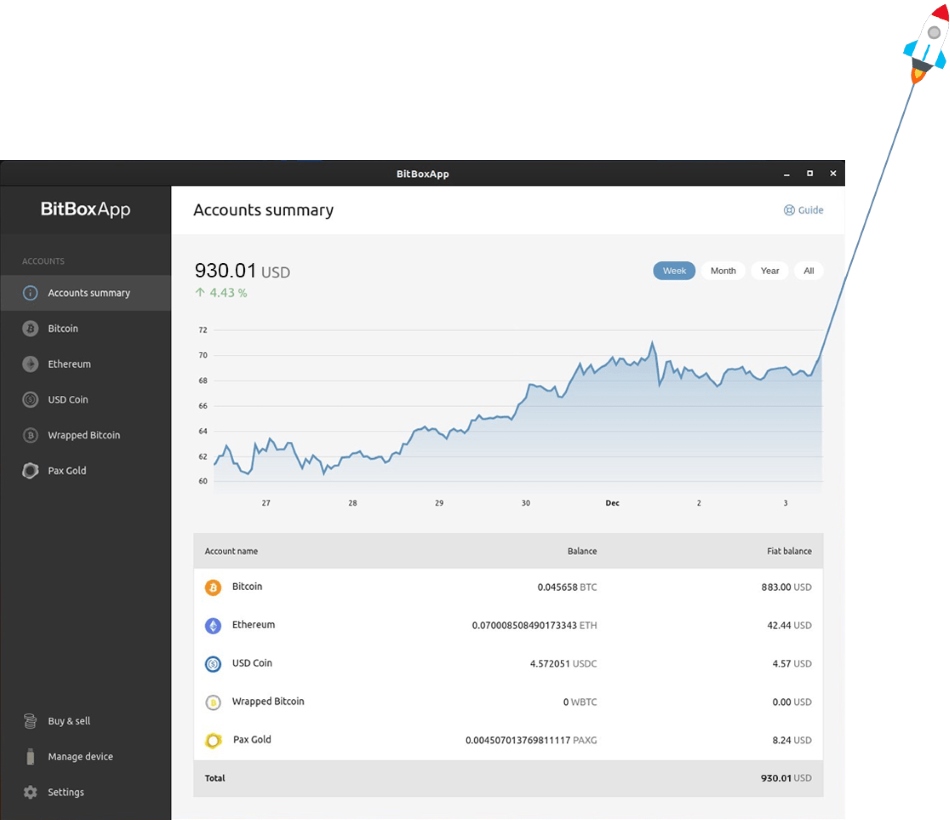The width and height of the screenshot is (950, 820).
Task: Click the 42.44 USD fiat balance
Action: [x=789, y=625]
